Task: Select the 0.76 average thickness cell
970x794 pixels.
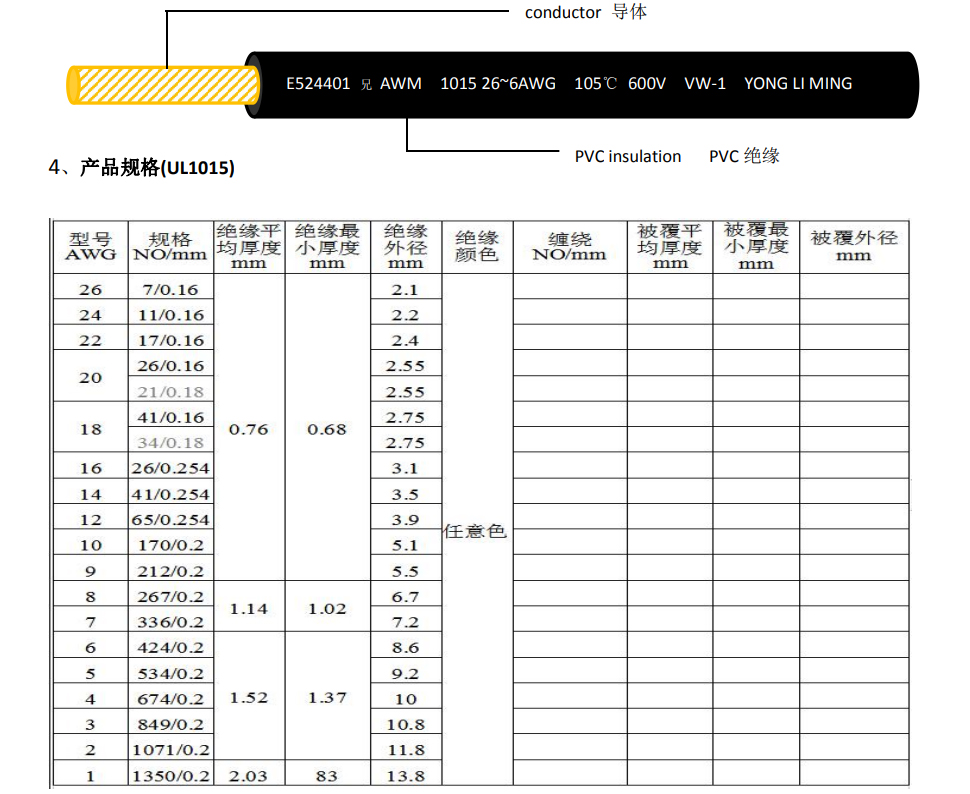Action: [249, 429]
